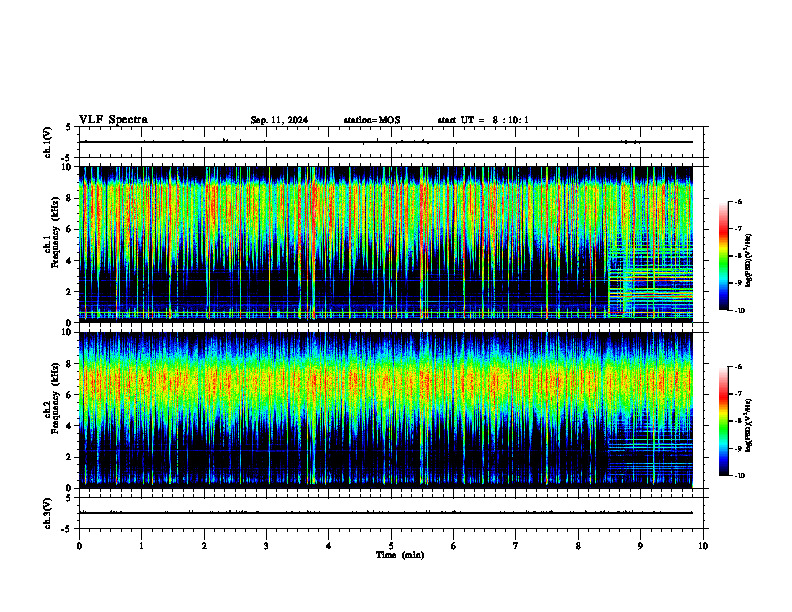Screen dimensions: 792x612
Task: Click the ch.1 color scale bar
Action: pos(724,256)
